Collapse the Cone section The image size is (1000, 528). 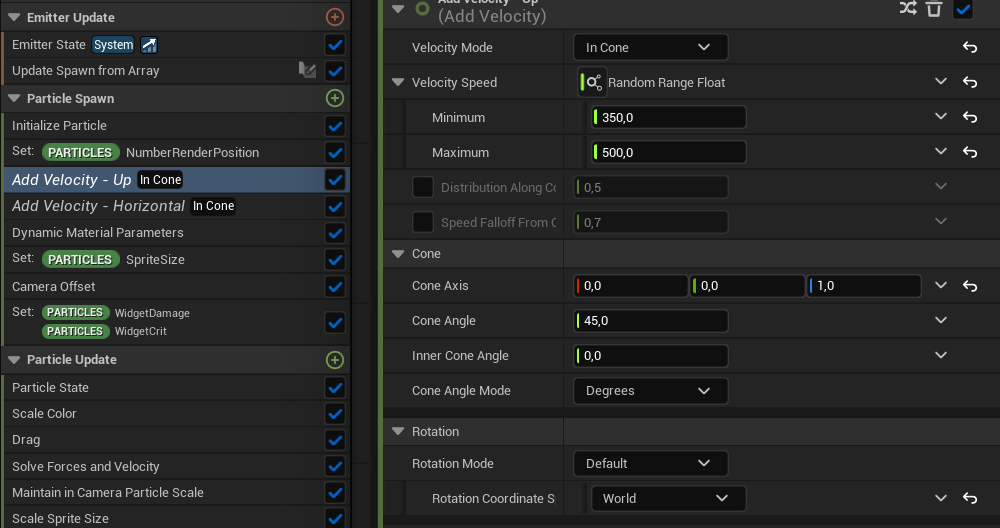pos(398,254)
